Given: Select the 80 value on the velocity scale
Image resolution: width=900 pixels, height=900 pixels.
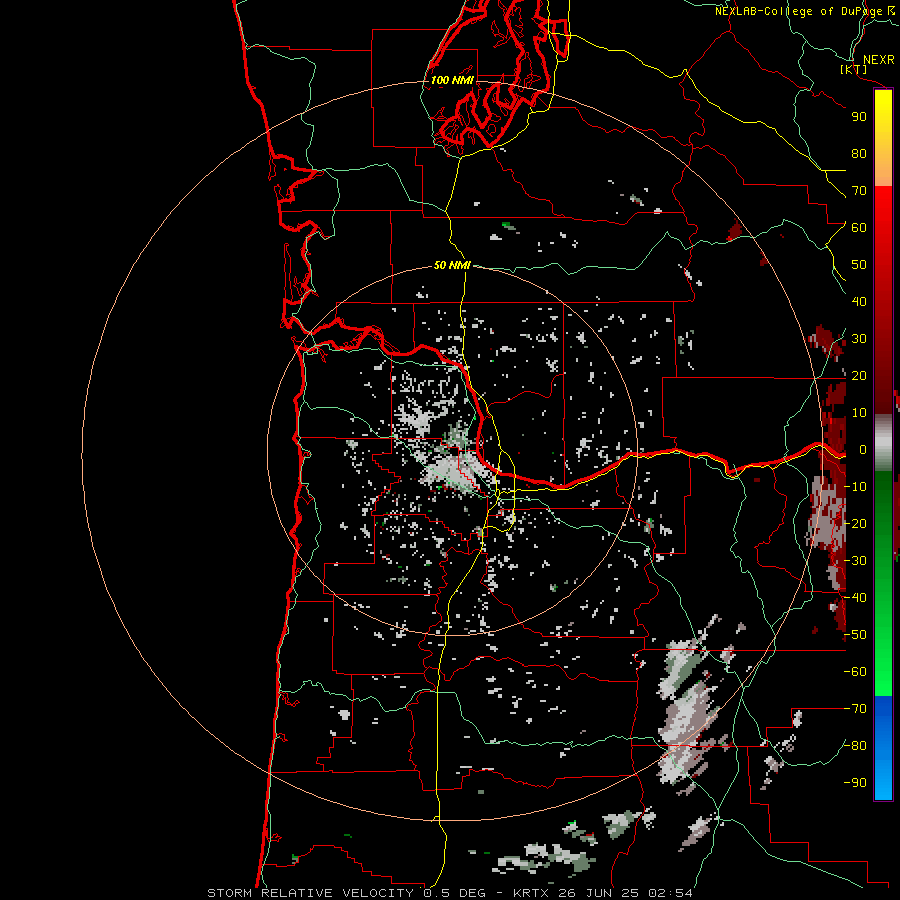Looking at the screenshot, I should pos(859,154).
